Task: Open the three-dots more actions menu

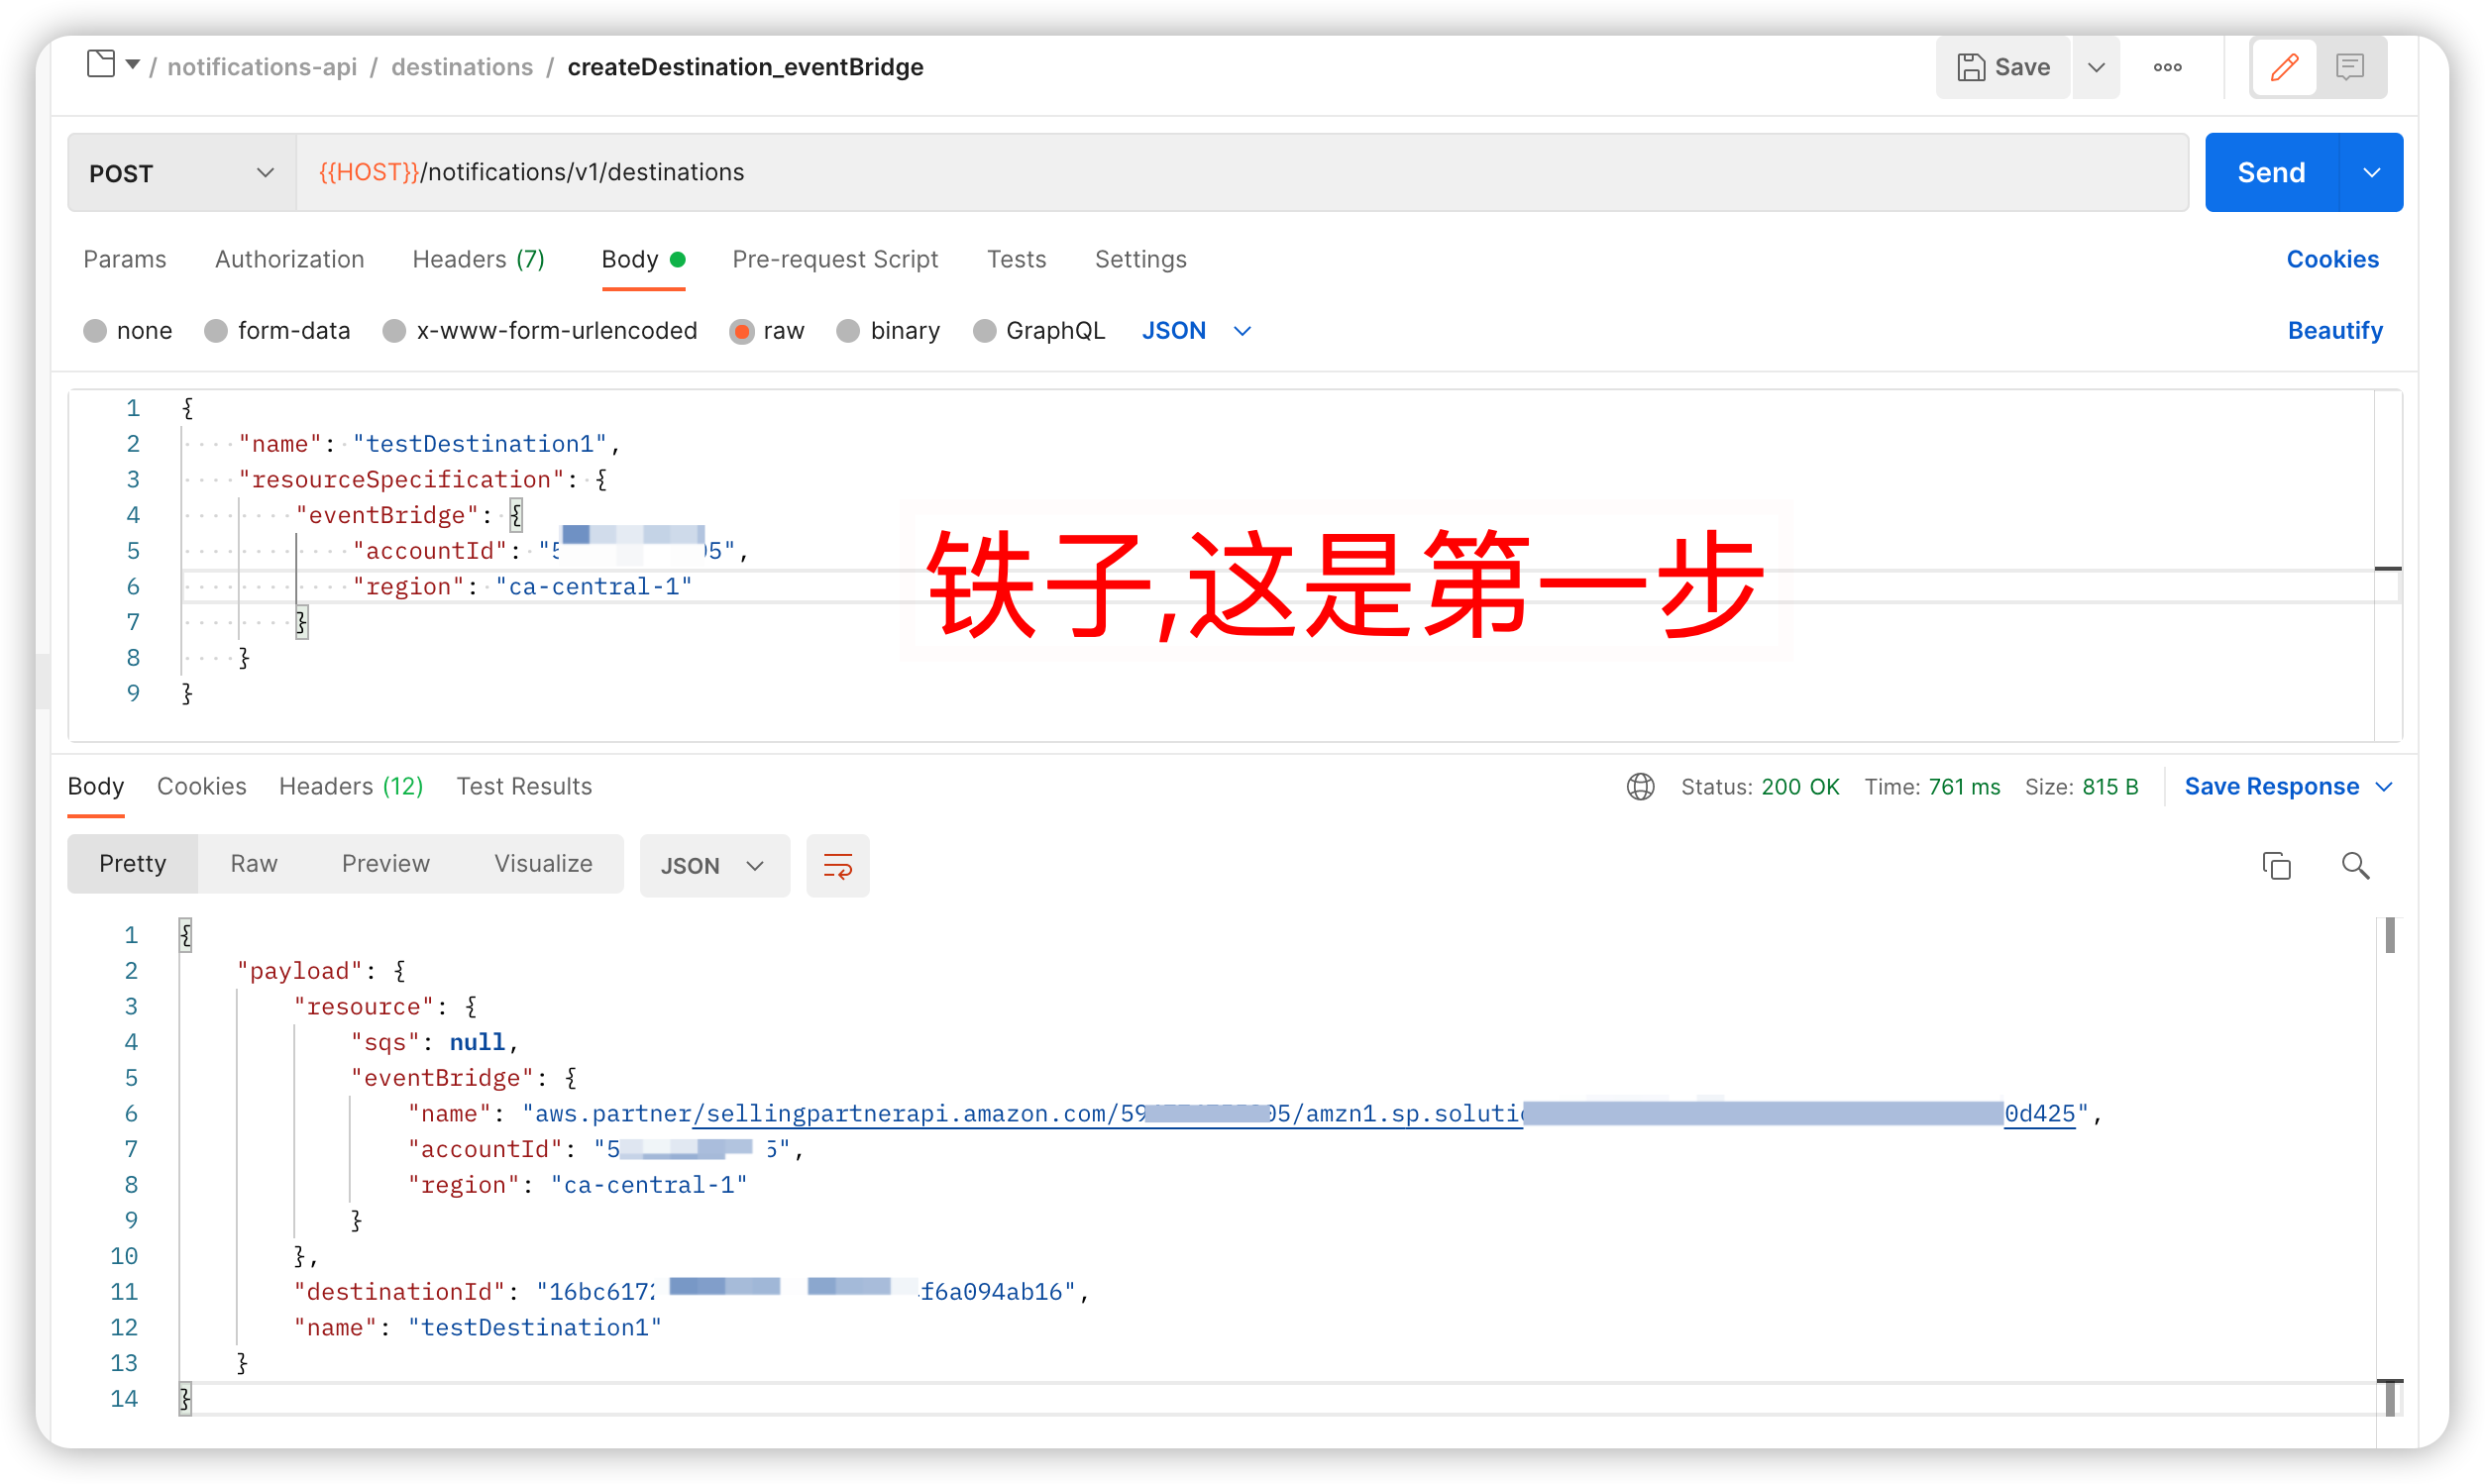Action: [x=2167, y=67]
